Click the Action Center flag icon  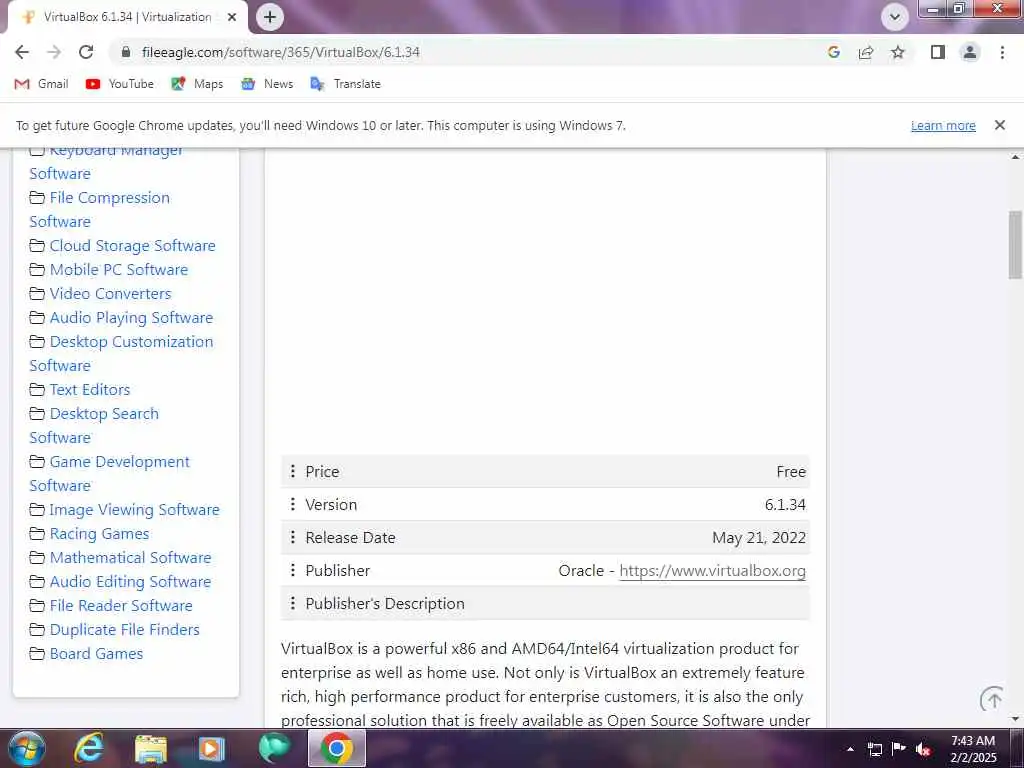[x=899, y=749]
